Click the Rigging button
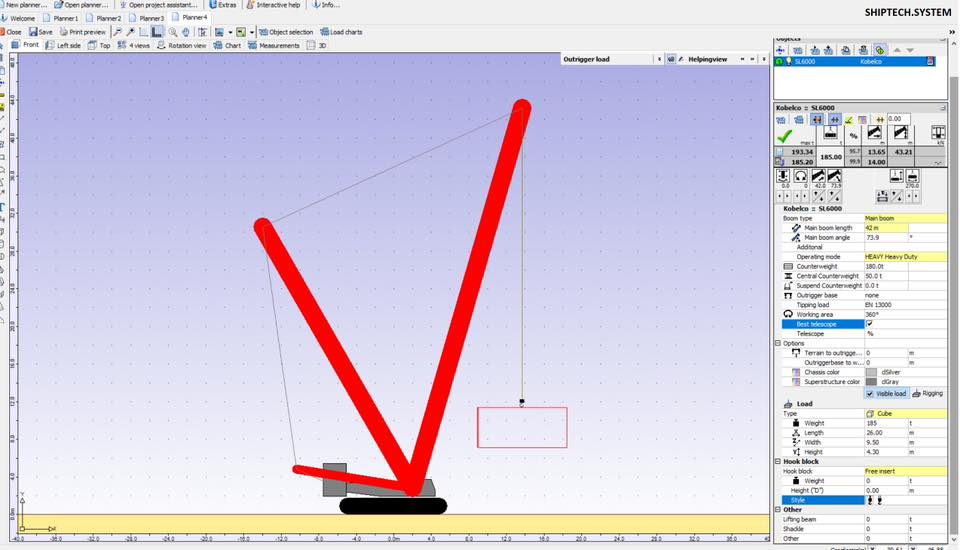Screen dimensions: 960x550 click(x=928, y=394)
